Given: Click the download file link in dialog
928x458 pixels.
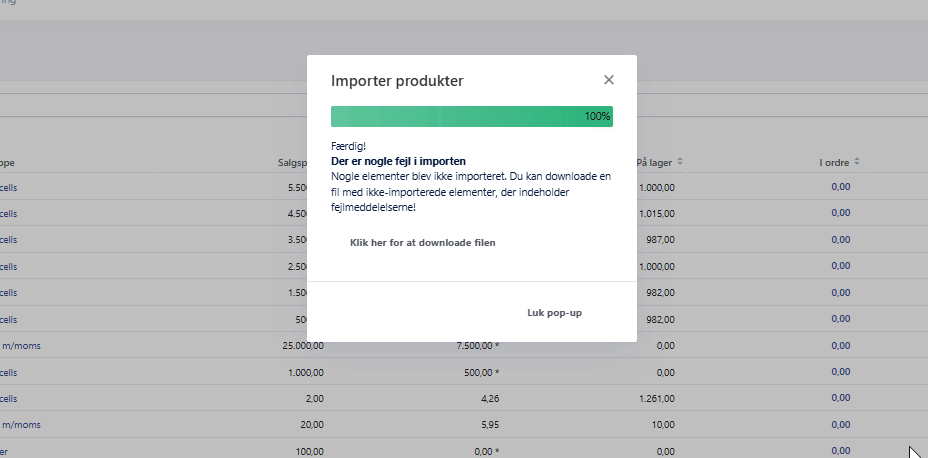Looking at the screenshot, I should (x=422, y=243).
